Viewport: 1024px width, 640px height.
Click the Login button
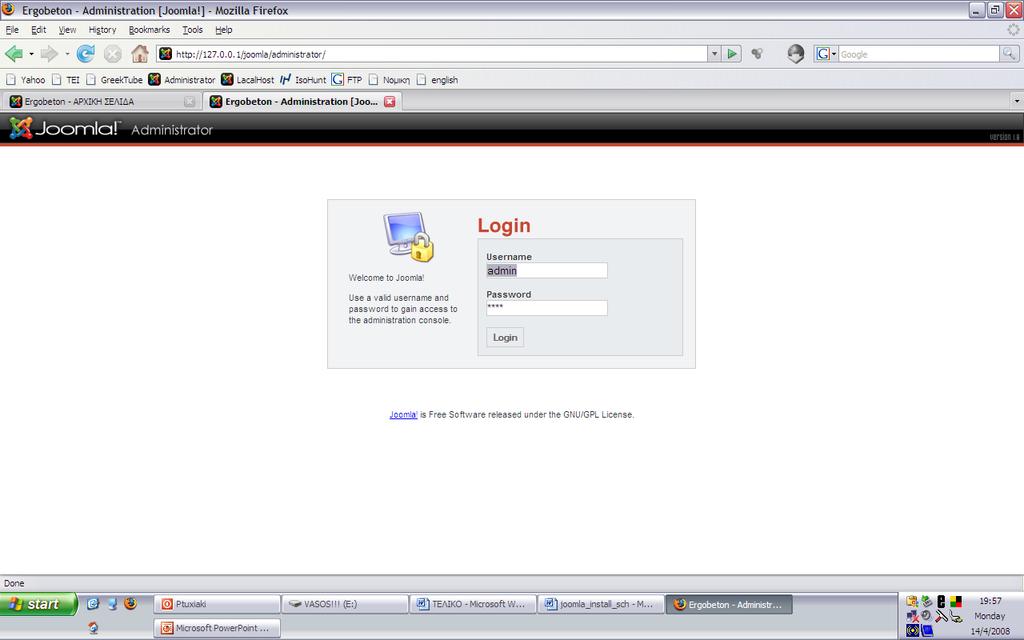[x=505, y=337]
